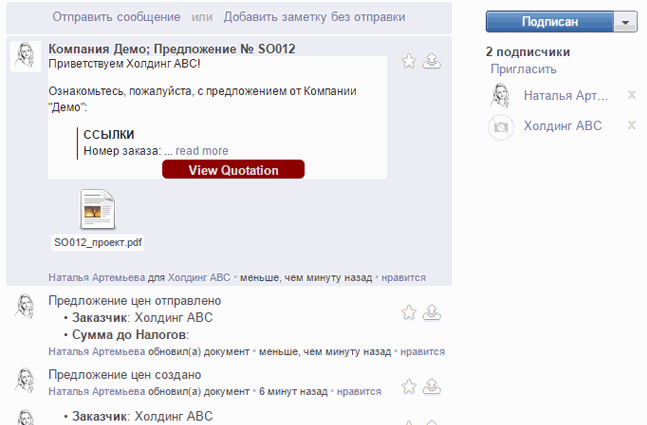Click Пригласить to invite followers
Image resolution: width=647 pixels, height=425 pixels.
523,69
